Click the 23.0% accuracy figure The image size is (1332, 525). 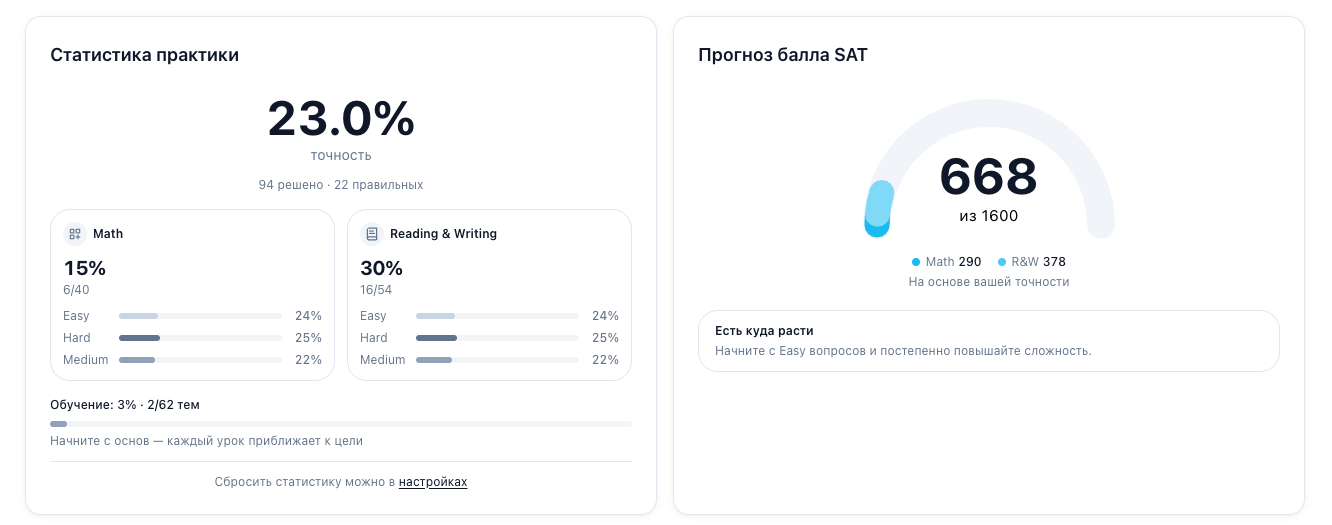341,119
